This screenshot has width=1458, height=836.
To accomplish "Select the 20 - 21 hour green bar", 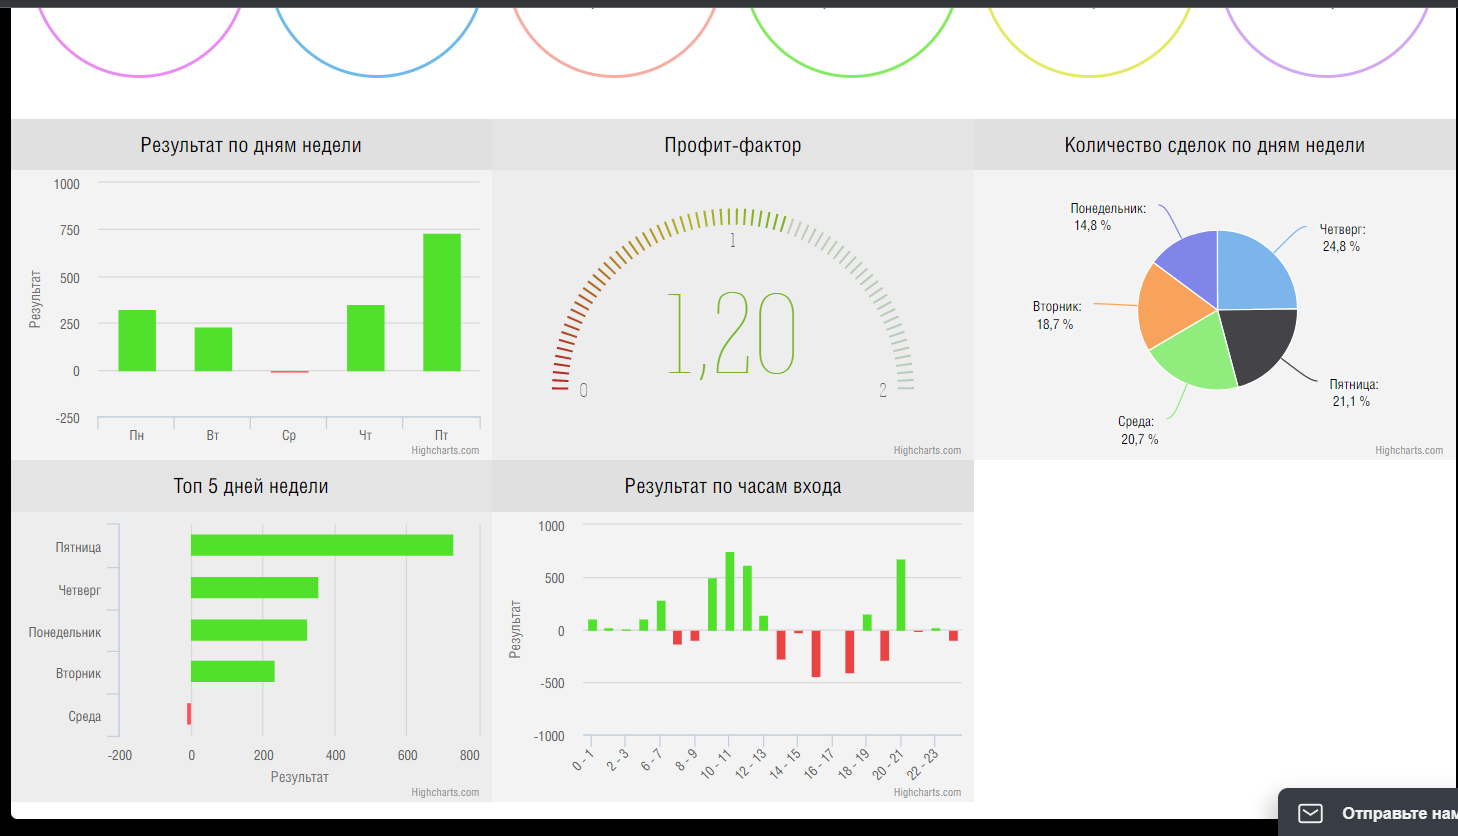I will (x=901, y=595).
